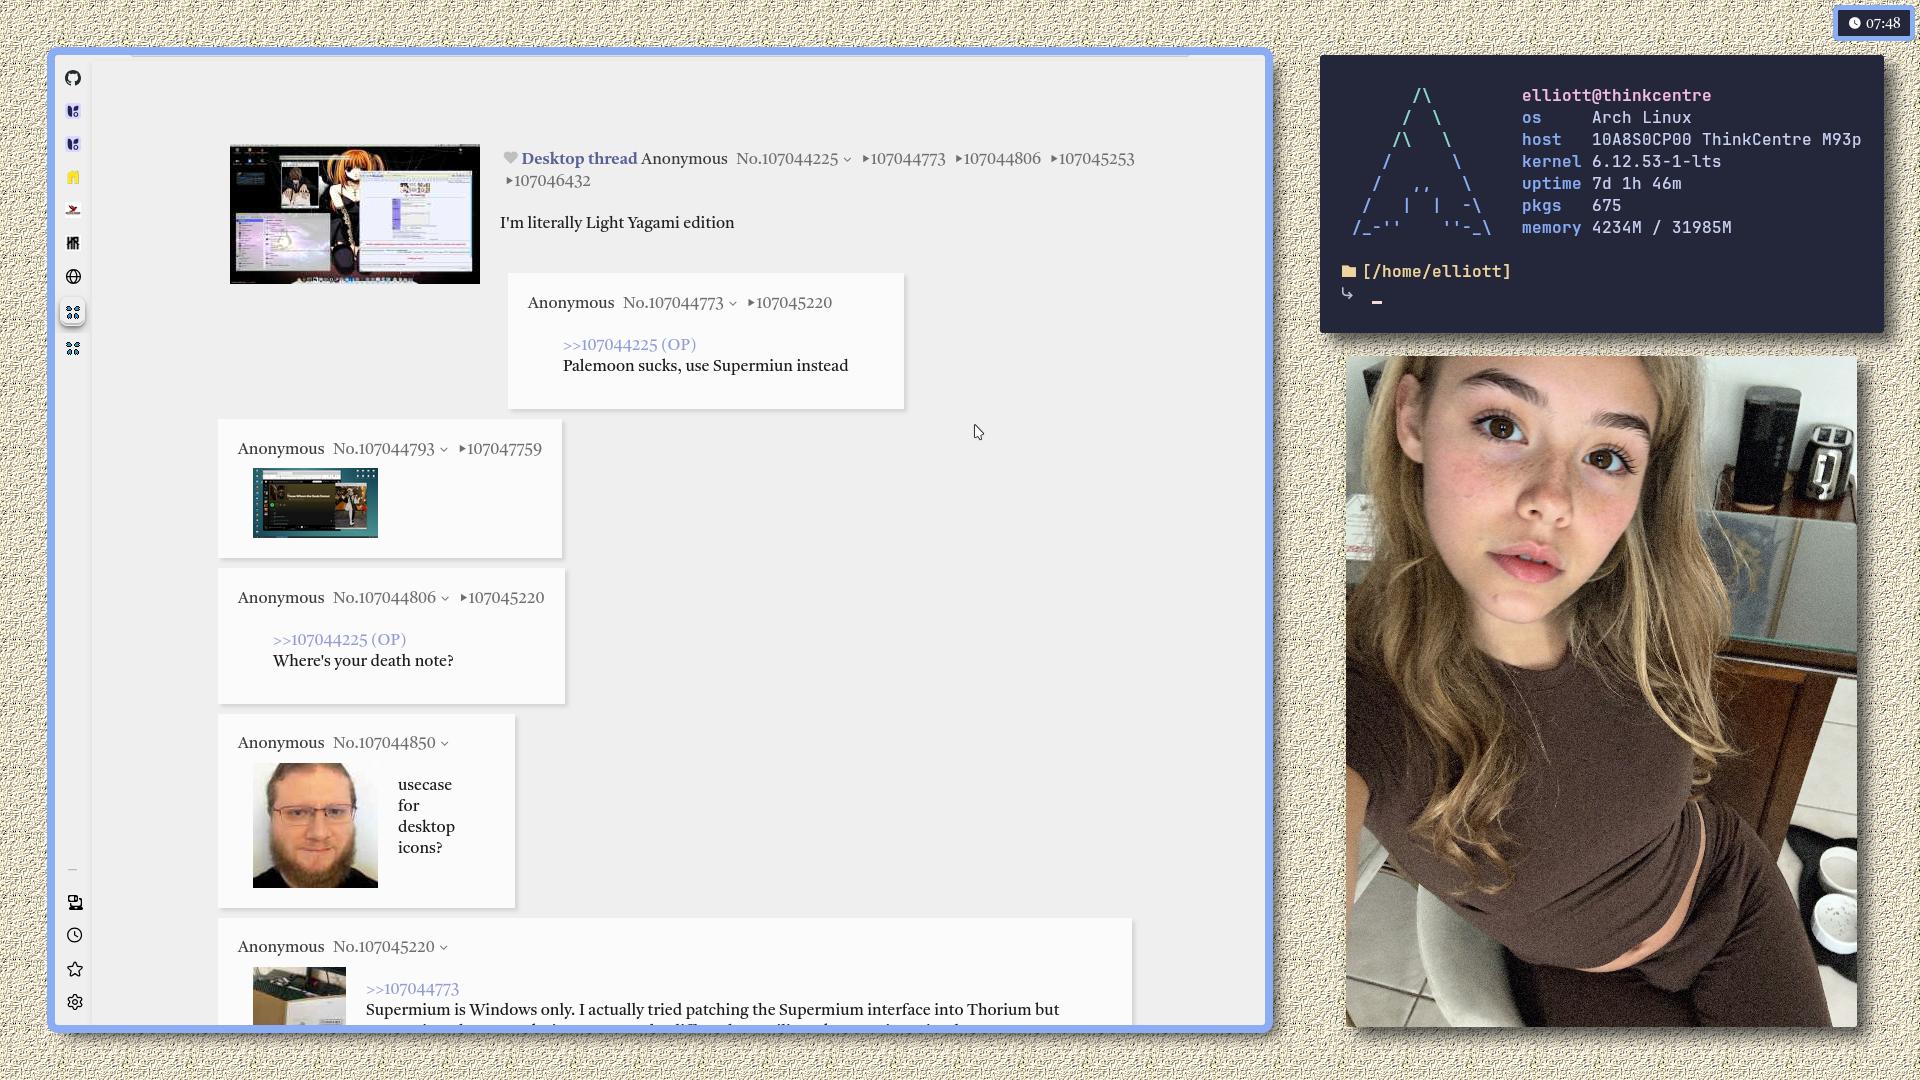Select the red bird logo sidebar tab
Image resolution: width=1920 pixels, height=1080 pixels.
pos(73,210)
